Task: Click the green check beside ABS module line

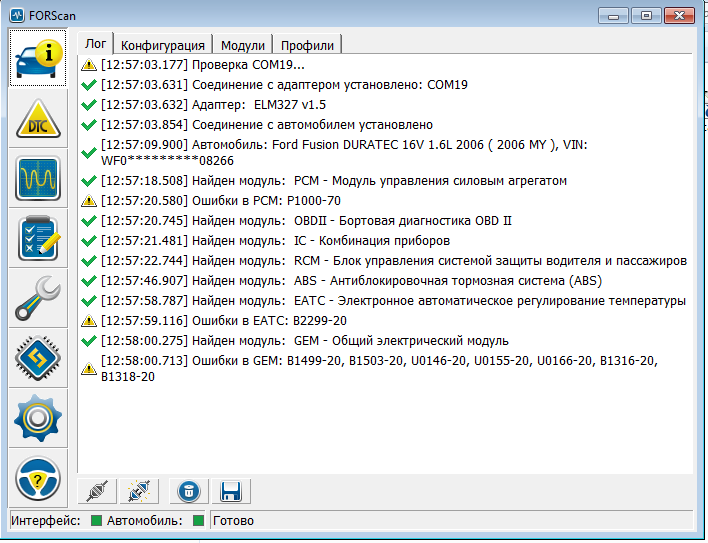Action: pos(89,281)
